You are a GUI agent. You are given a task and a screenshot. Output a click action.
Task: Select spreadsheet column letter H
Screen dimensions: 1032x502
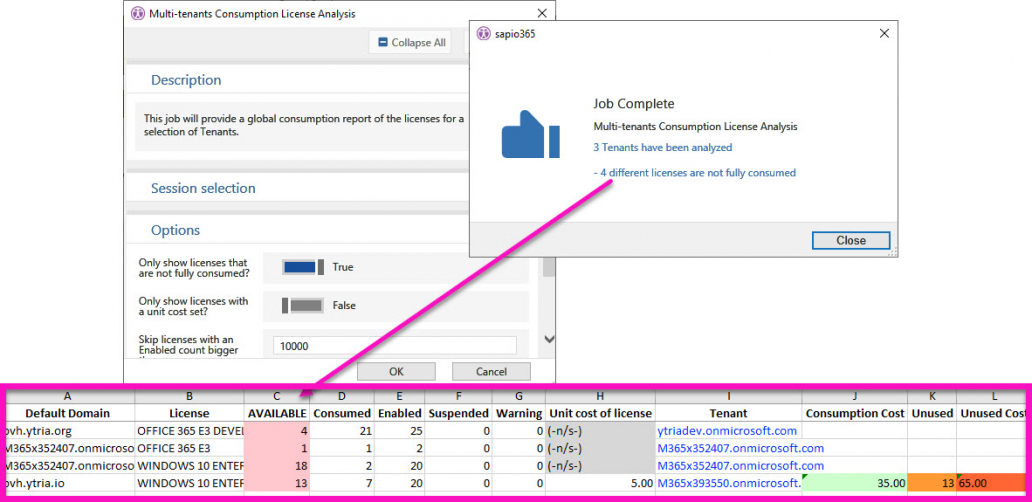[600, 396]
